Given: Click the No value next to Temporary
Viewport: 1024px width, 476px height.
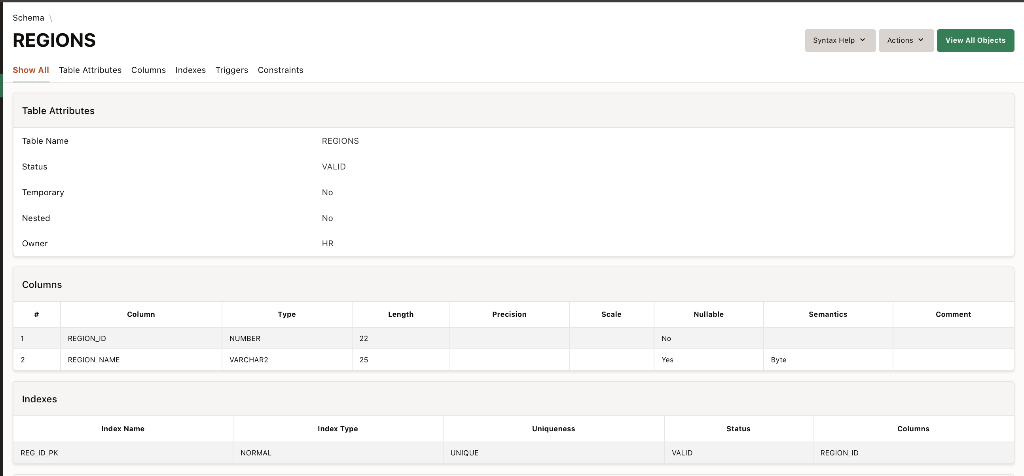Looking at the screenshot, I should (327, 193).
